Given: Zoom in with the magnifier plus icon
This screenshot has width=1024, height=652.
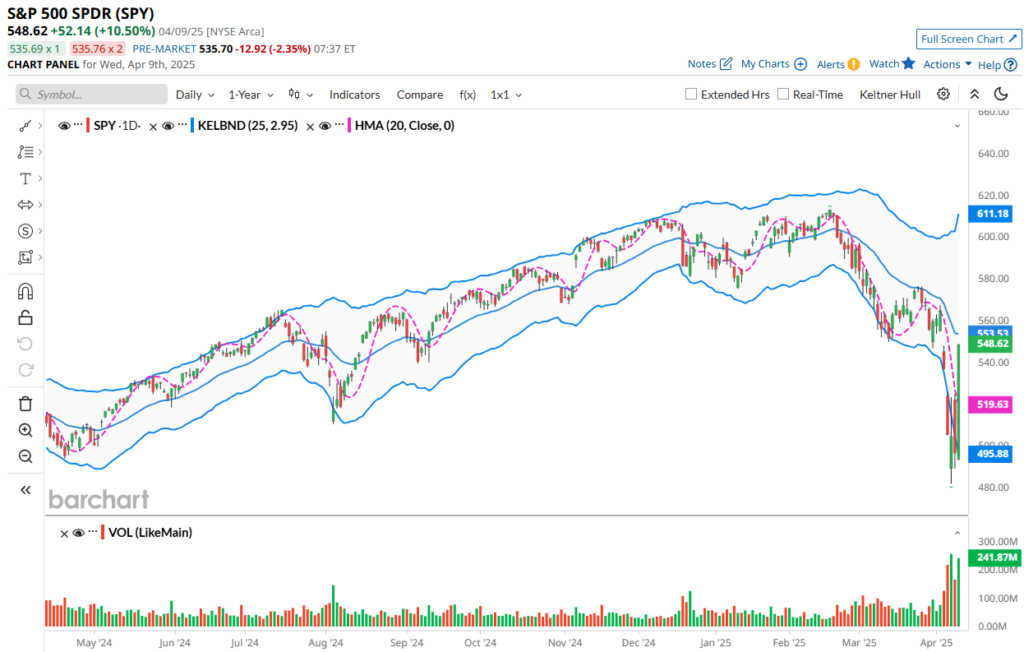Looking at the screenshot, I should (x=25, y=430).
